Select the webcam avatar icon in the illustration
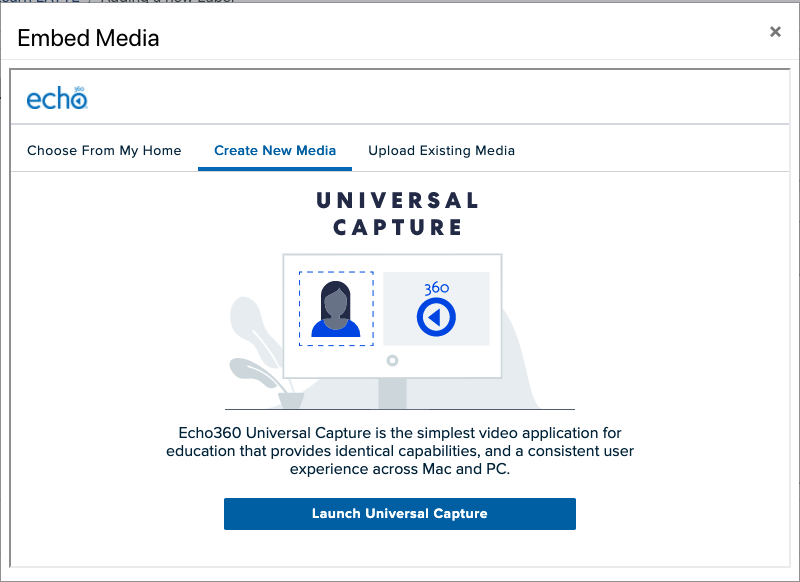This screenshot has height=582, width=800. pyautogui.click(x=335, y=309)
